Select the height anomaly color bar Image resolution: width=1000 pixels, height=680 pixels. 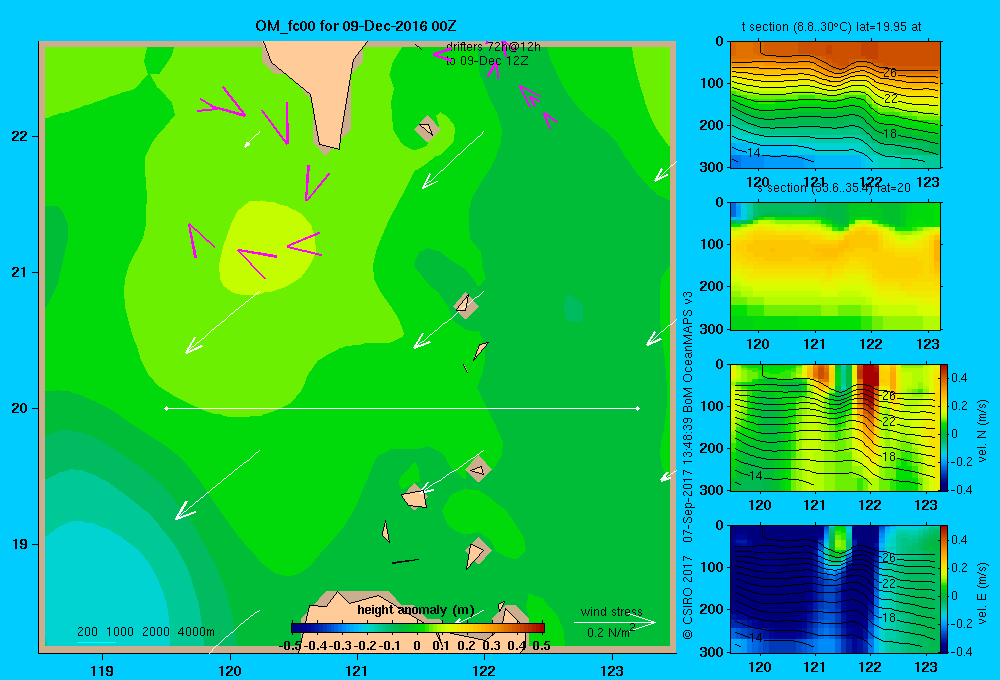pos(418,628)
